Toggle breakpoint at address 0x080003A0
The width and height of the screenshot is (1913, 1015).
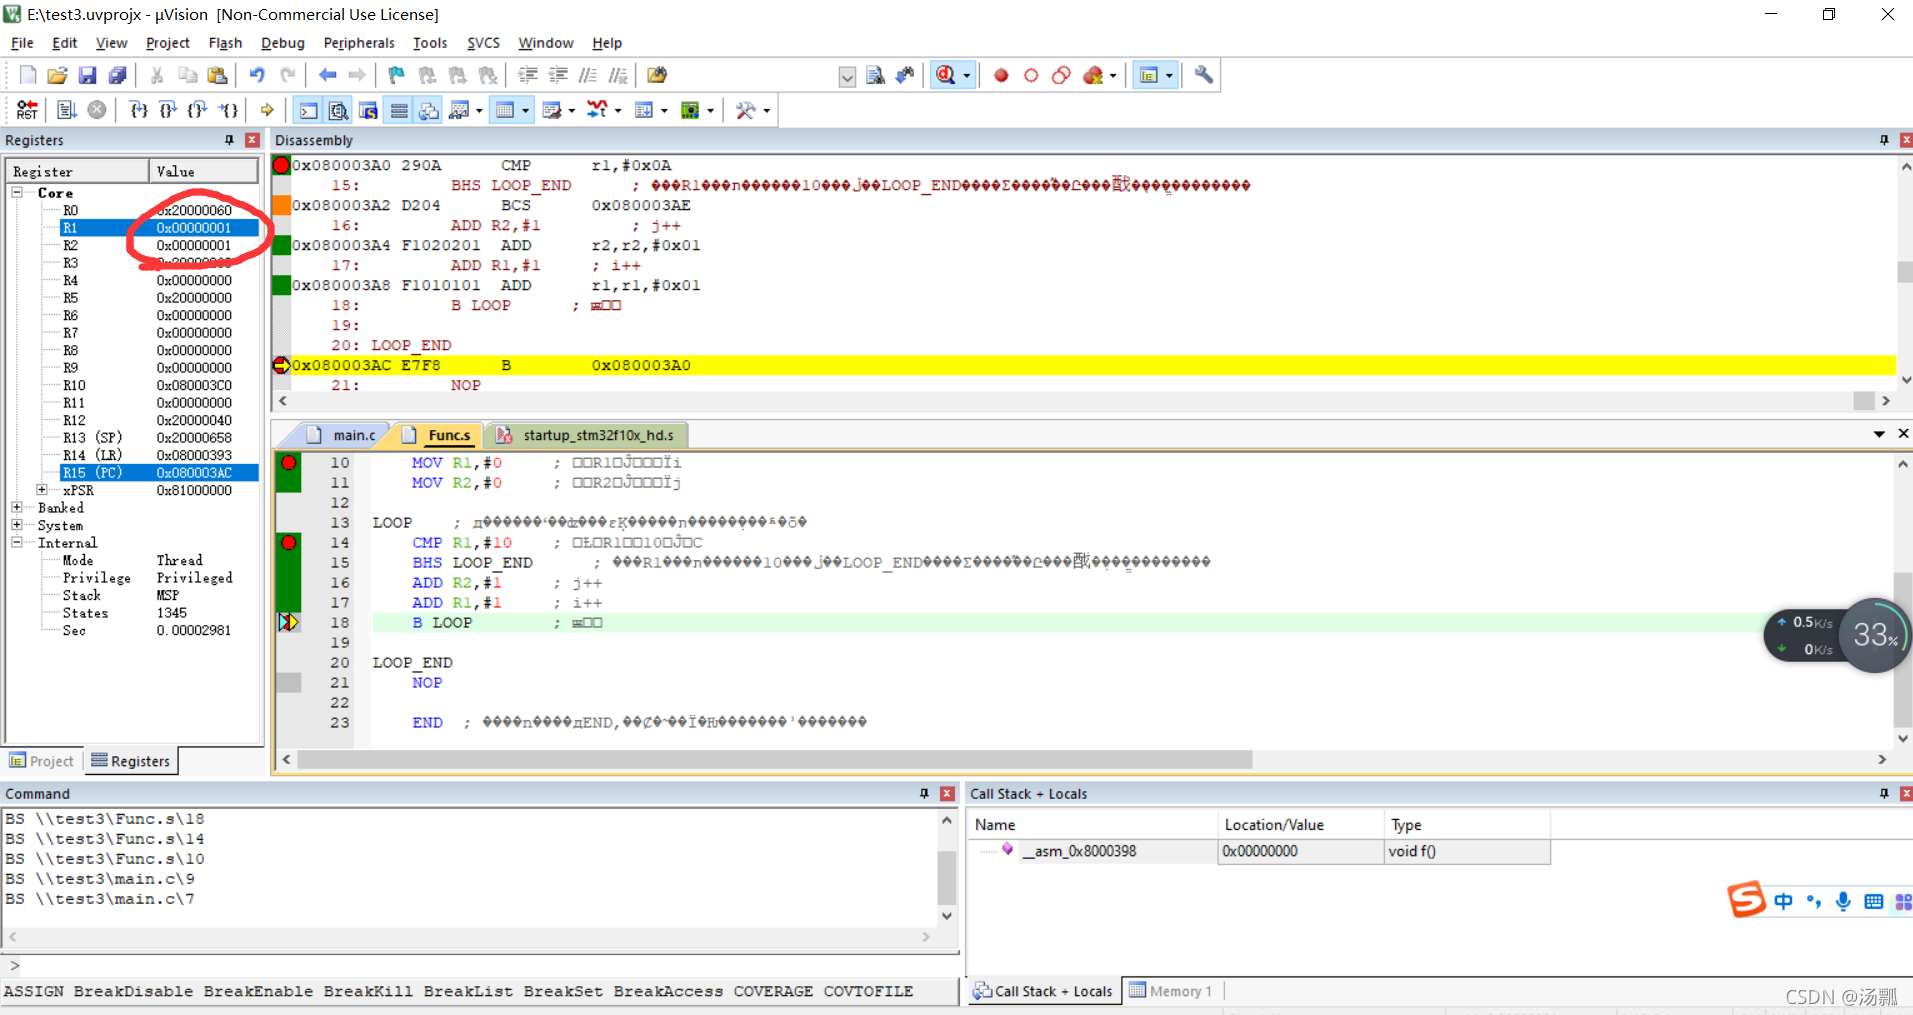(281, 165)
